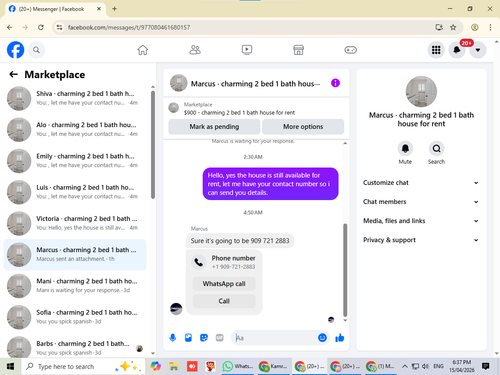Screen dimensions: 500x375
Task: Open Shiva conversation in list
Action: [x=75, y=98]
